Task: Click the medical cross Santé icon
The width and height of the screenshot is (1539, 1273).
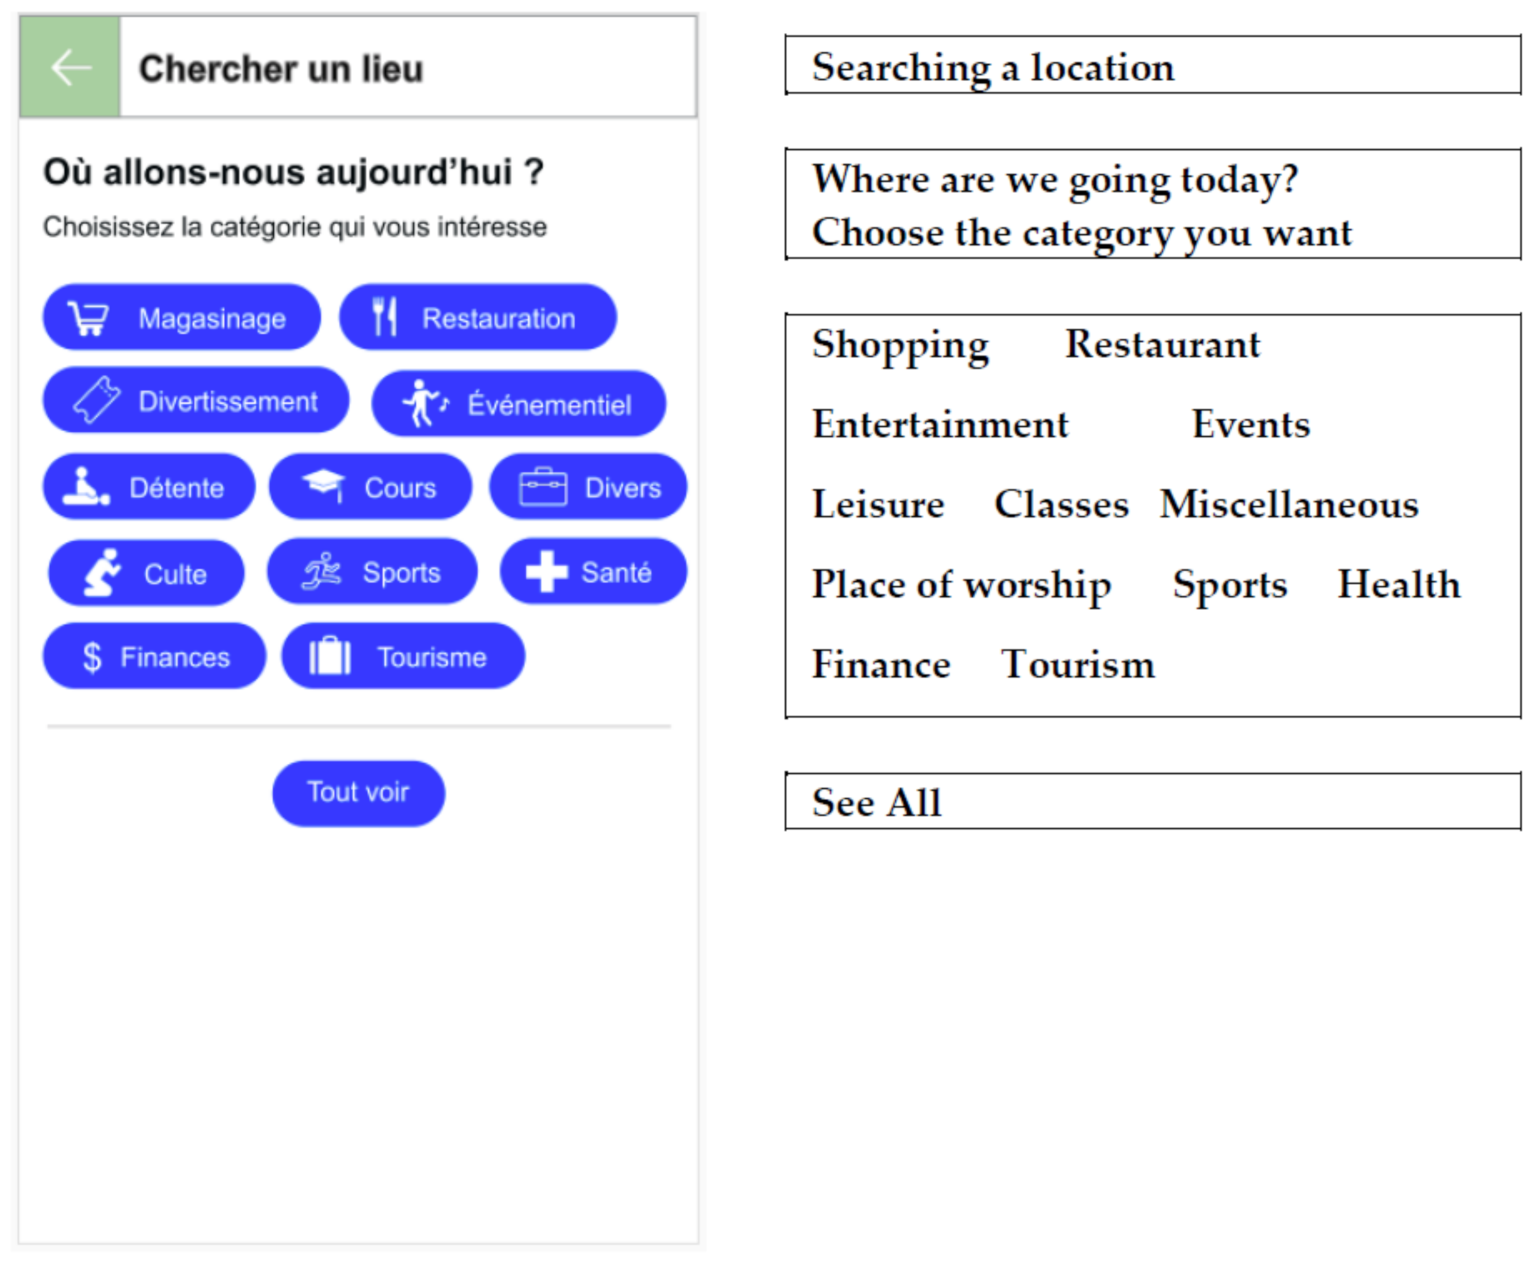Action: 546,572
